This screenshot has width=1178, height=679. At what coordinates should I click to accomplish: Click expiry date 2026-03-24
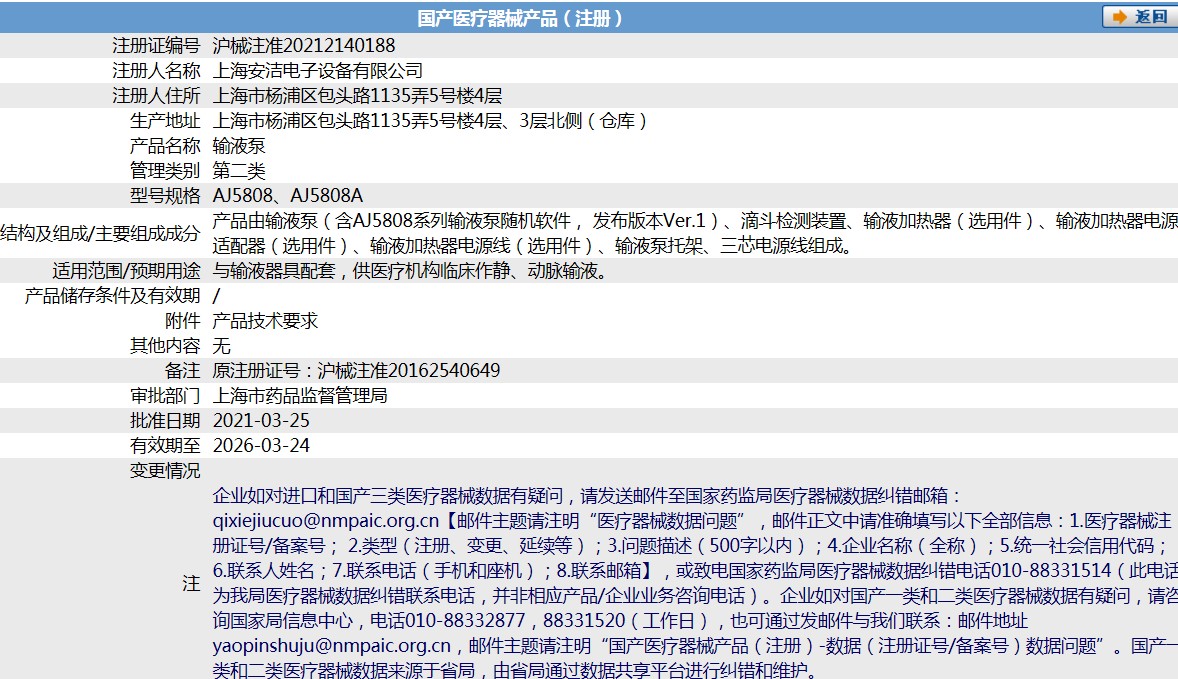pos(261,445)
